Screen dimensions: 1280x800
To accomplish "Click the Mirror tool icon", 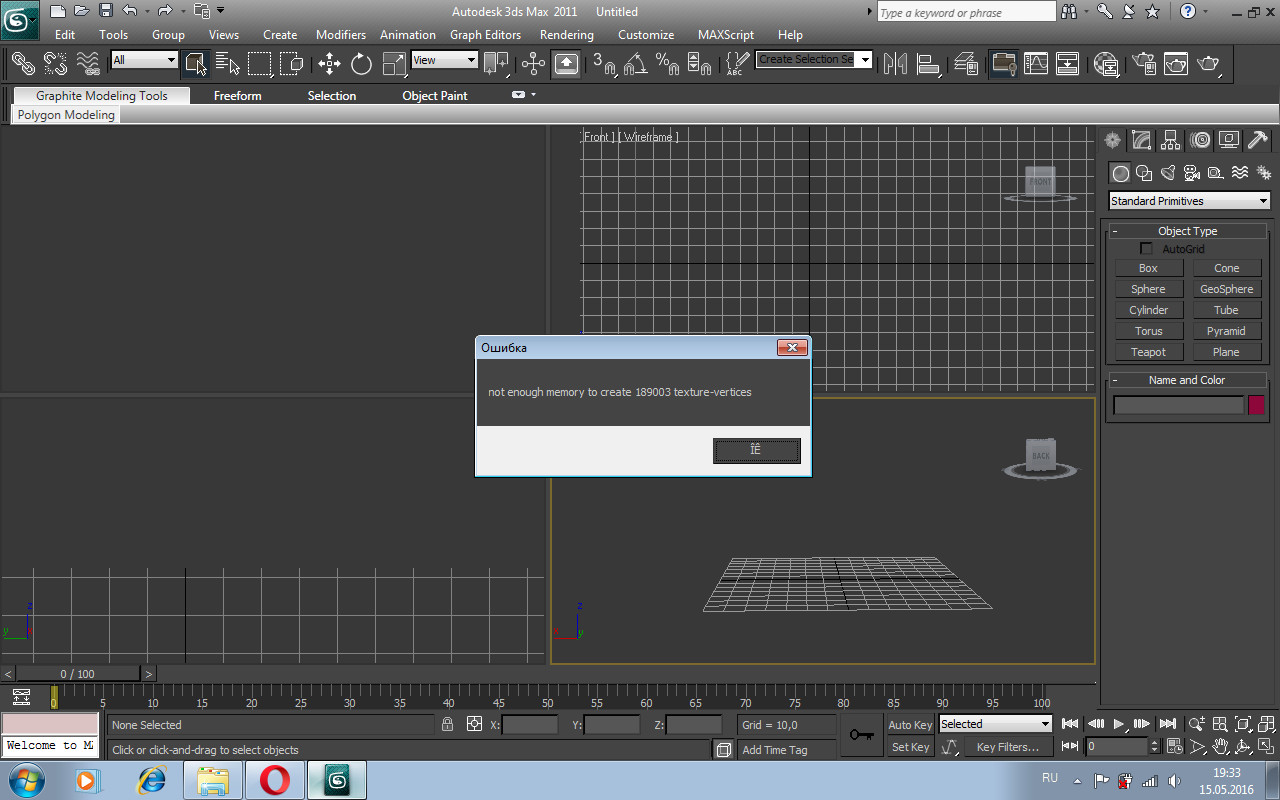I will pyautogui.click(x=895, y=64).
